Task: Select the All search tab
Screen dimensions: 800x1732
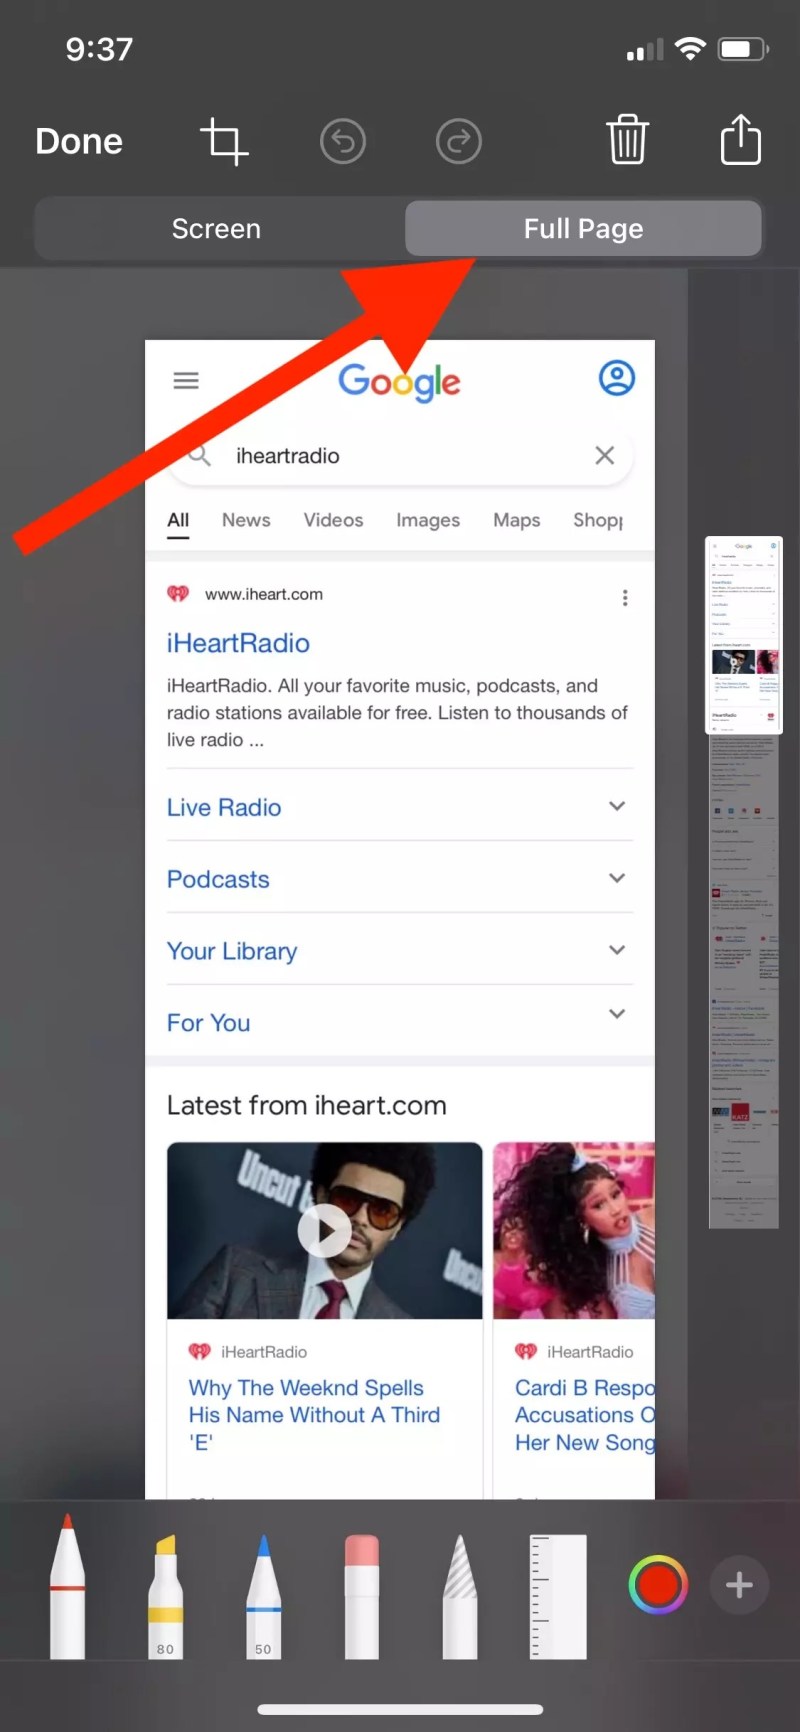Action: pyautogui.click(x=178, y=521)
